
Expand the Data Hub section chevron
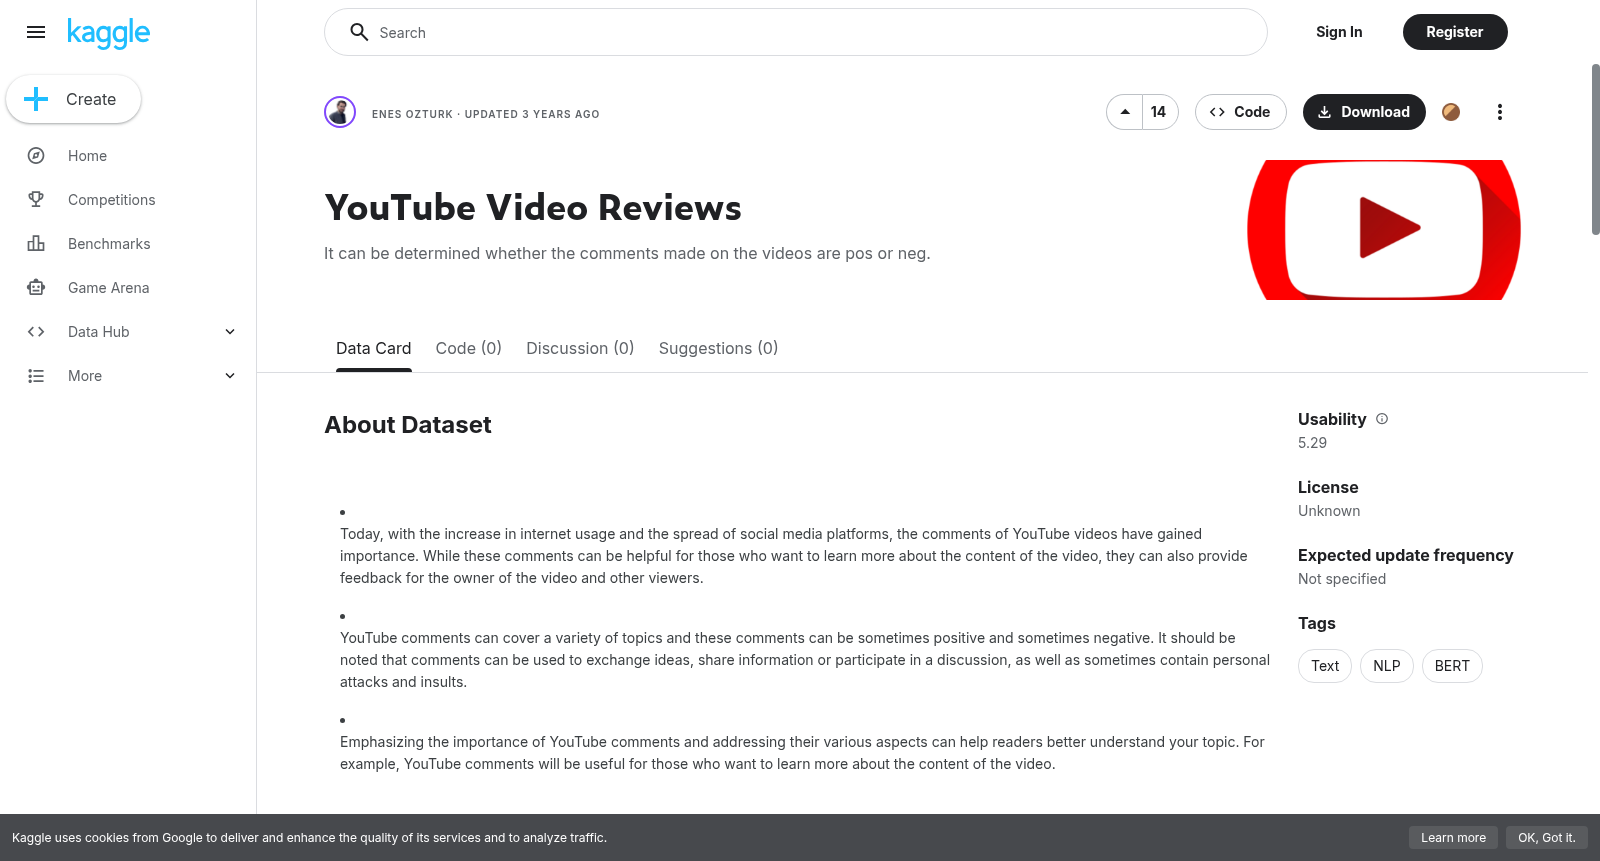(x=230, y=332)
